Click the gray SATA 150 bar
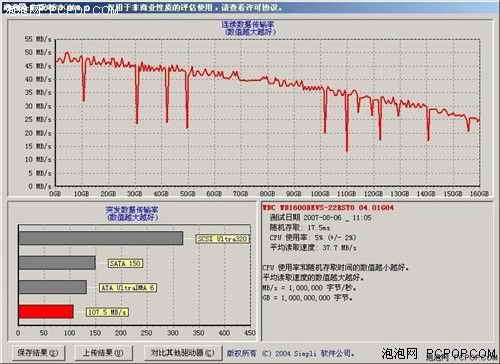 57,263
